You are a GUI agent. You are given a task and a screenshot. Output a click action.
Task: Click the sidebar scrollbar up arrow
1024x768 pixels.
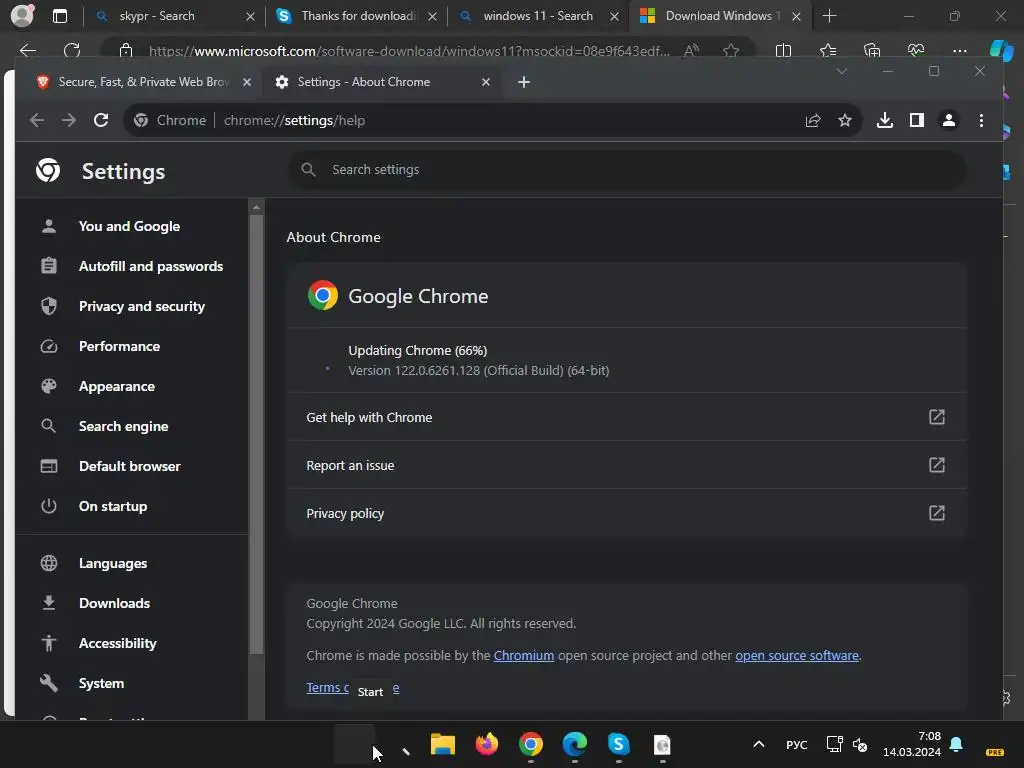(x=256, y=207)
